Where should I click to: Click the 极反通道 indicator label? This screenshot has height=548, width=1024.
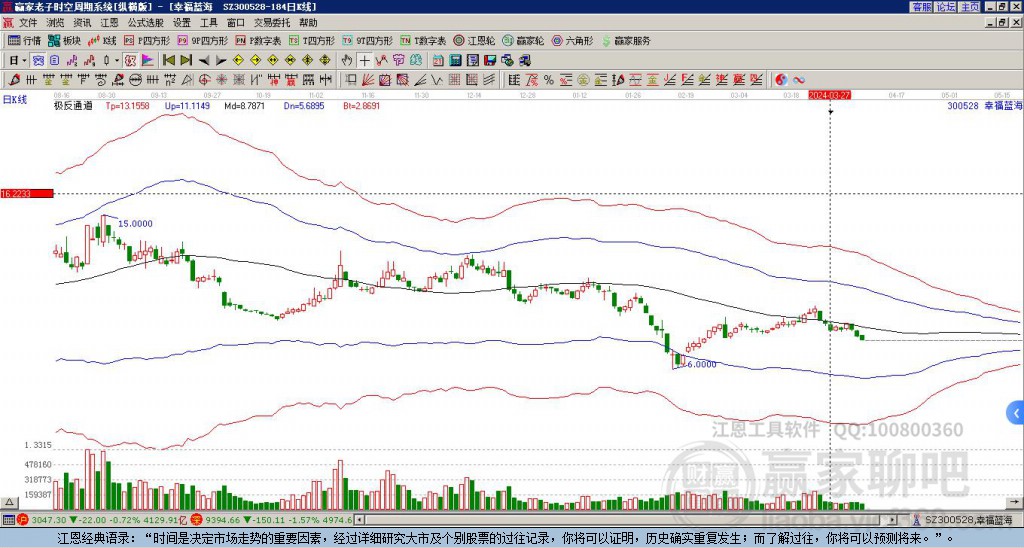point(73,105)
